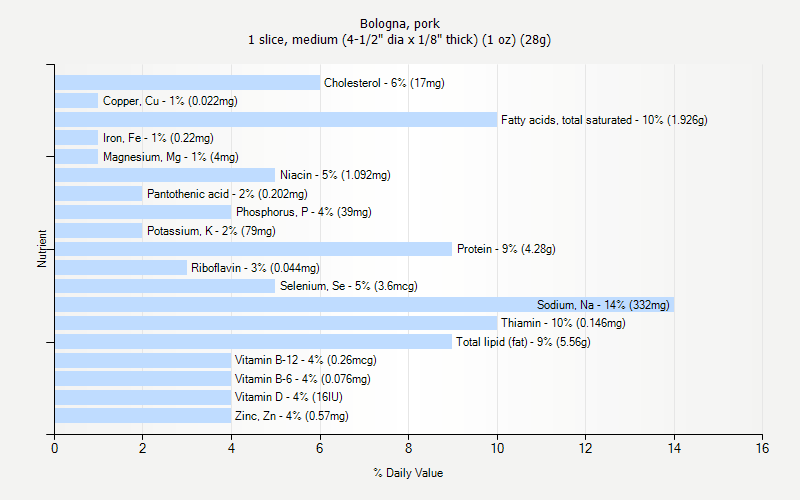Select the Niacin - 5% (1.092mg) label
This screenshot has width=800, height=500.
(335, 175)
